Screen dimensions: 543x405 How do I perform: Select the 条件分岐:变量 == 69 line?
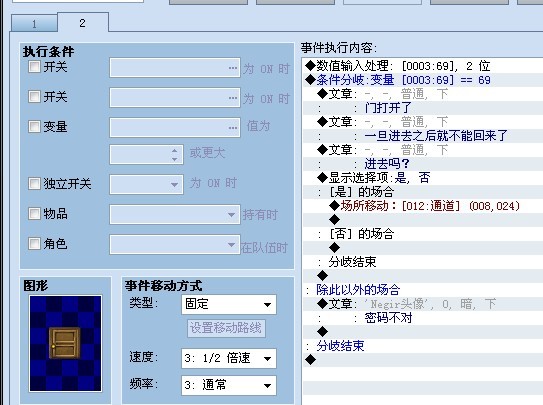pos(423,80)
